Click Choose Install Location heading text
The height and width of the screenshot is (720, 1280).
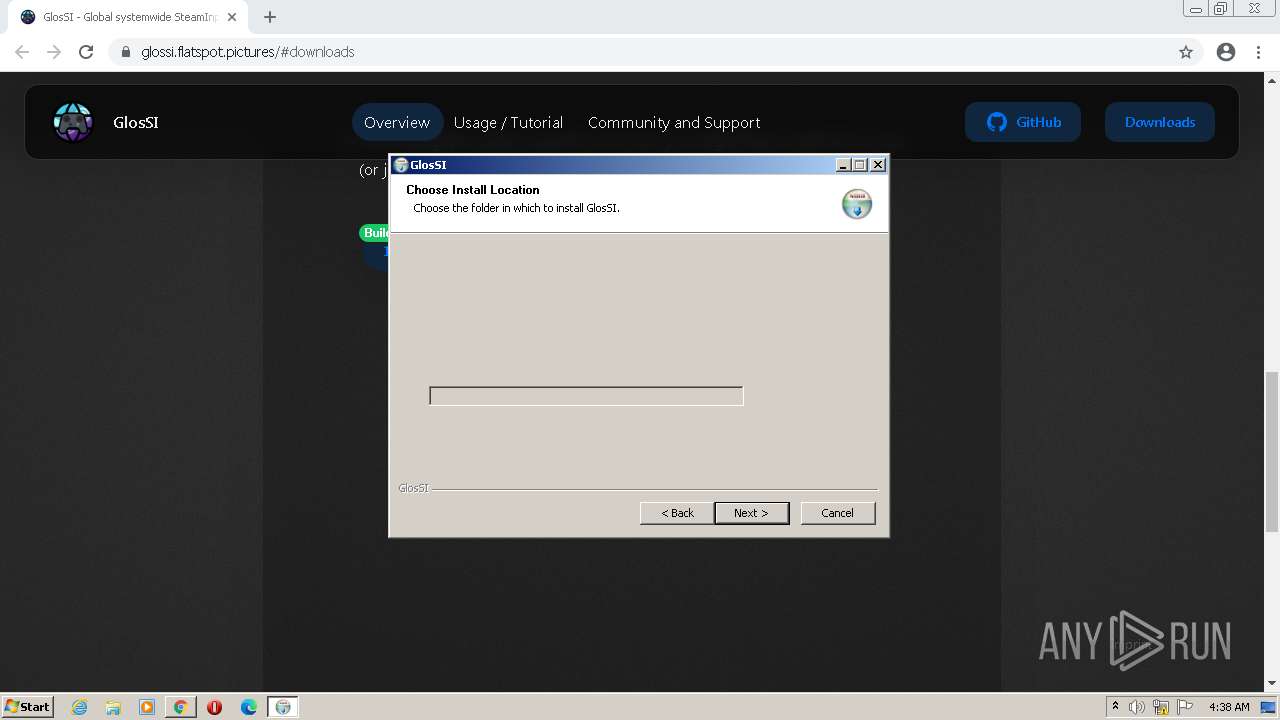point(472,189)
